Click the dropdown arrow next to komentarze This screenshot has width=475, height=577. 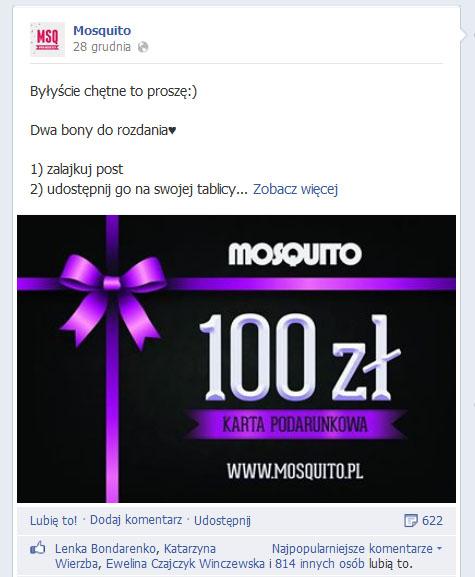tap(439, 549)
